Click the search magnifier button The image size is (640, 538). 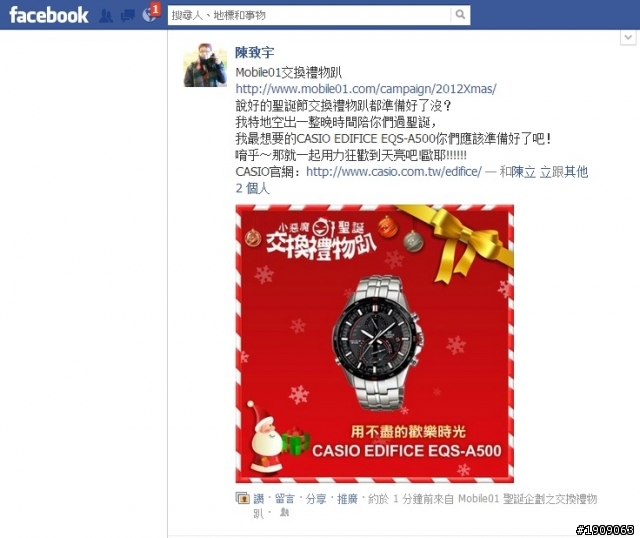[x=460, y=15]
